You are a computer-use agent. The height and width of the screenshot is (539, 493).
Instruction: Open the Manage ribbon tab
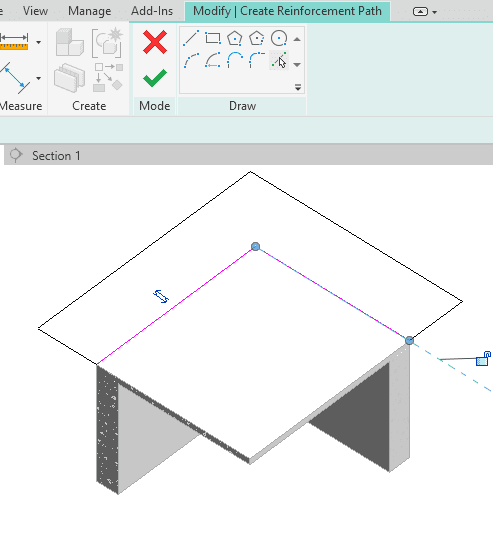coord(90,11)
